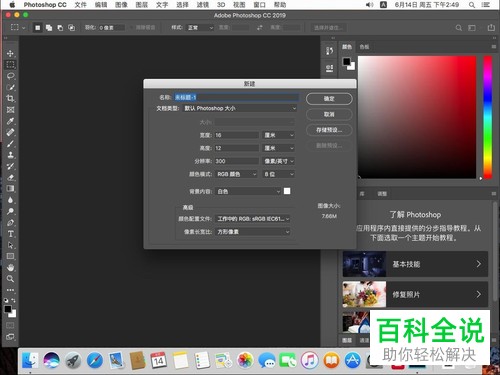500x375 pixels.
Task: Open Safari from the Dock
Action: pos(94,361)
